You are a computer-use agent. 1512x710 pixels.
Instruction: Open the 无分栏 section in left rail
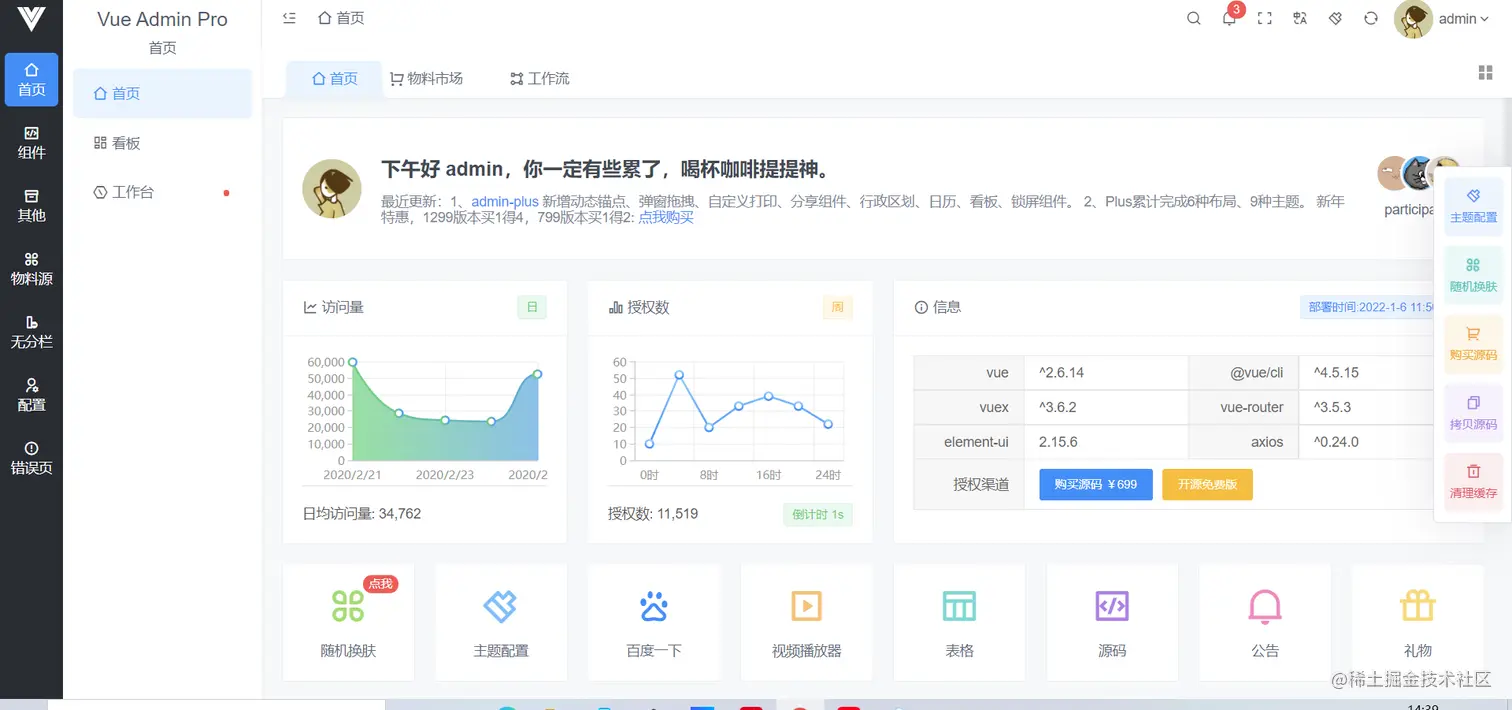(x=31, y=332)
